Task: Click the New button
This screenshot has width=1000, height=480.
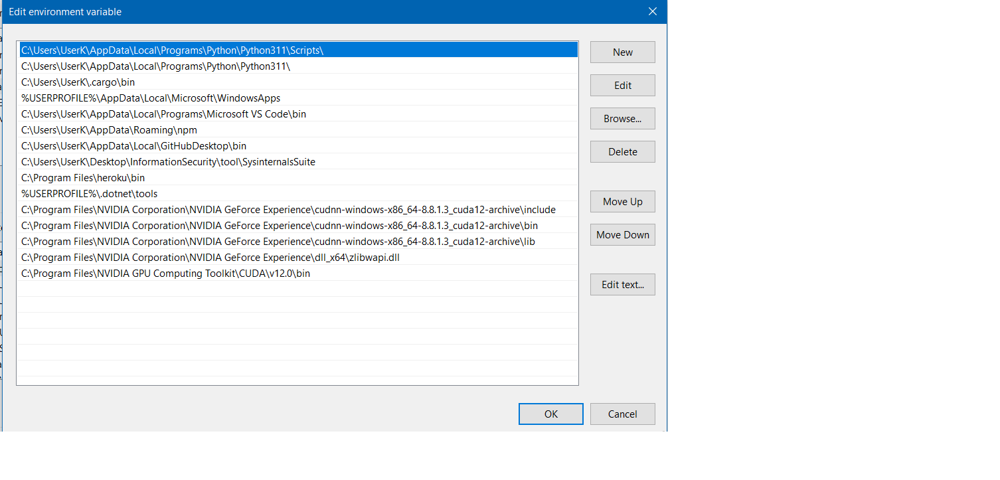Action: (x=622, y=52)
